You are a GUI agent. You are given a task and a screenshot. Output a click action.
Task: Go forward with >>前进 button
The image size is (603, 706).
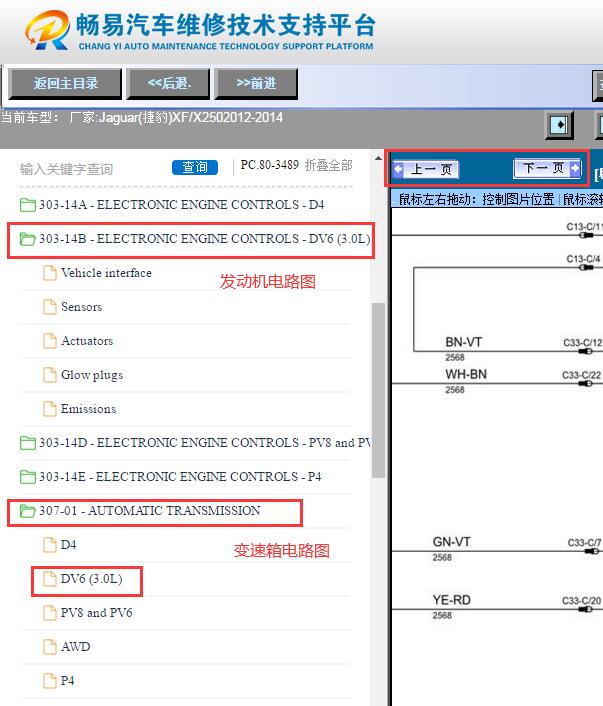coord(256,84)
